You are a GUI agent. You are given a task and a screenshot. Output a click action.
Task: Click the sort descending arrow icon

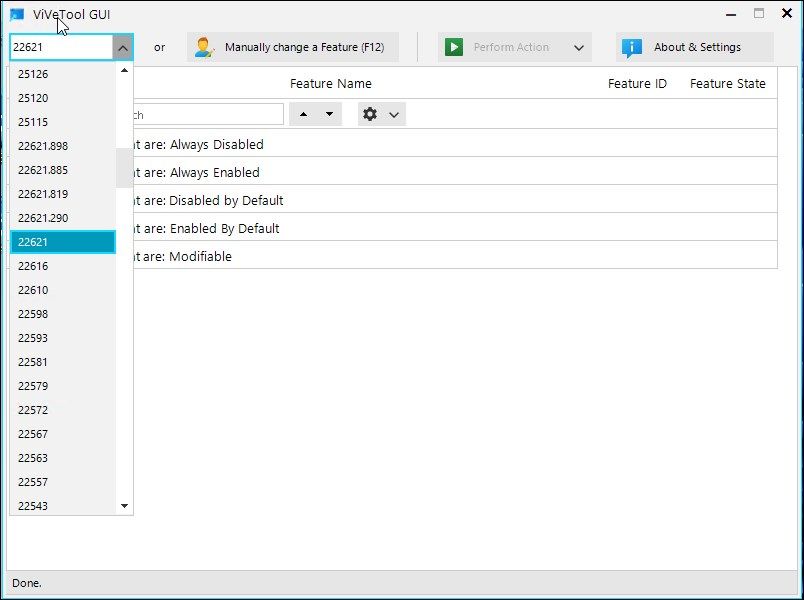click(x=327, y=113)
